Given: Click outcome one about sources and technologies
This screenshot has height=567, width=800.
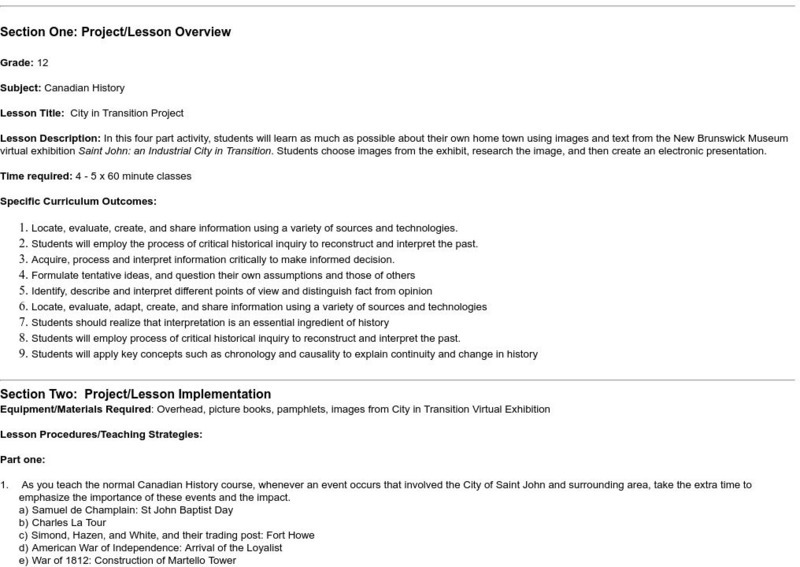Looking at the screenshot, I should click(244, 228).
